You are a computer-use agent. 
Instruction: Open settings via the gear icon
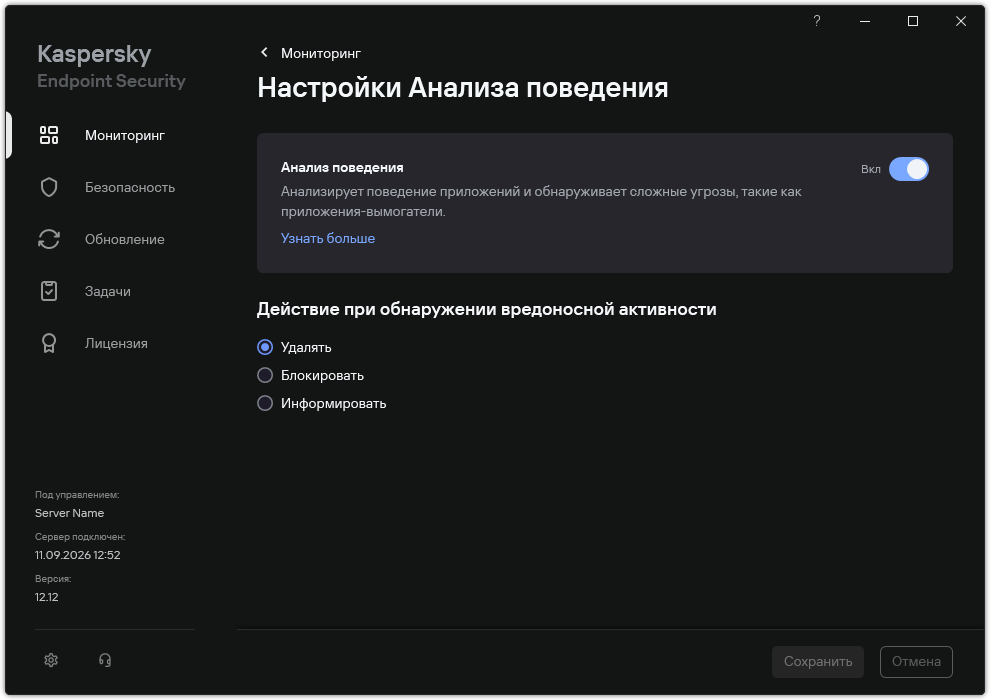51,660
